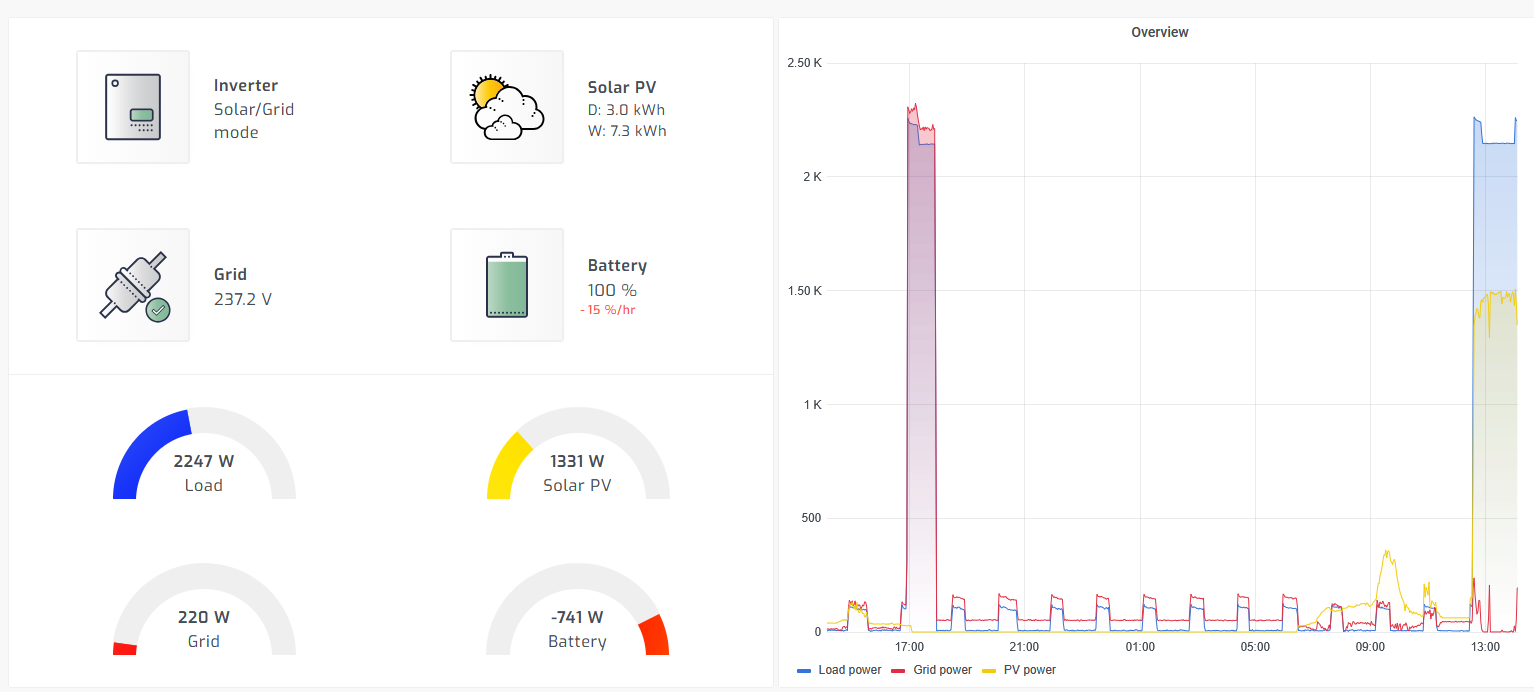Screen dimensions: 1534x692
Task: Click the Grid plug icon
Action: point(133,285)
